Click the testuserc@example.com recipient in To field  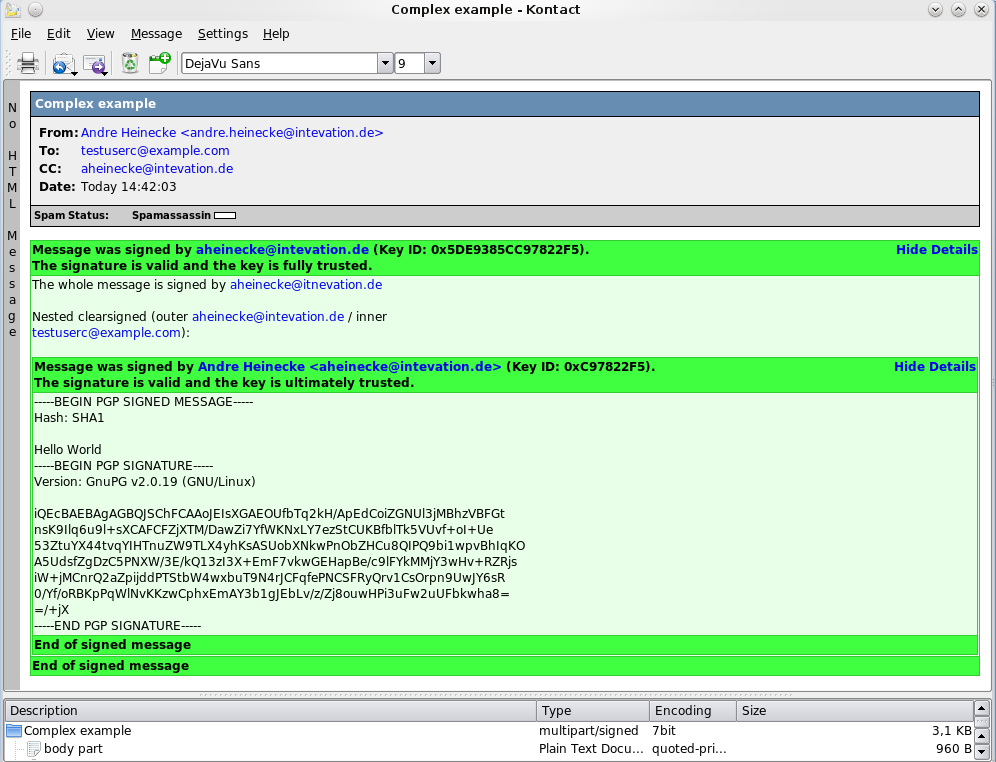pos(155,150)
